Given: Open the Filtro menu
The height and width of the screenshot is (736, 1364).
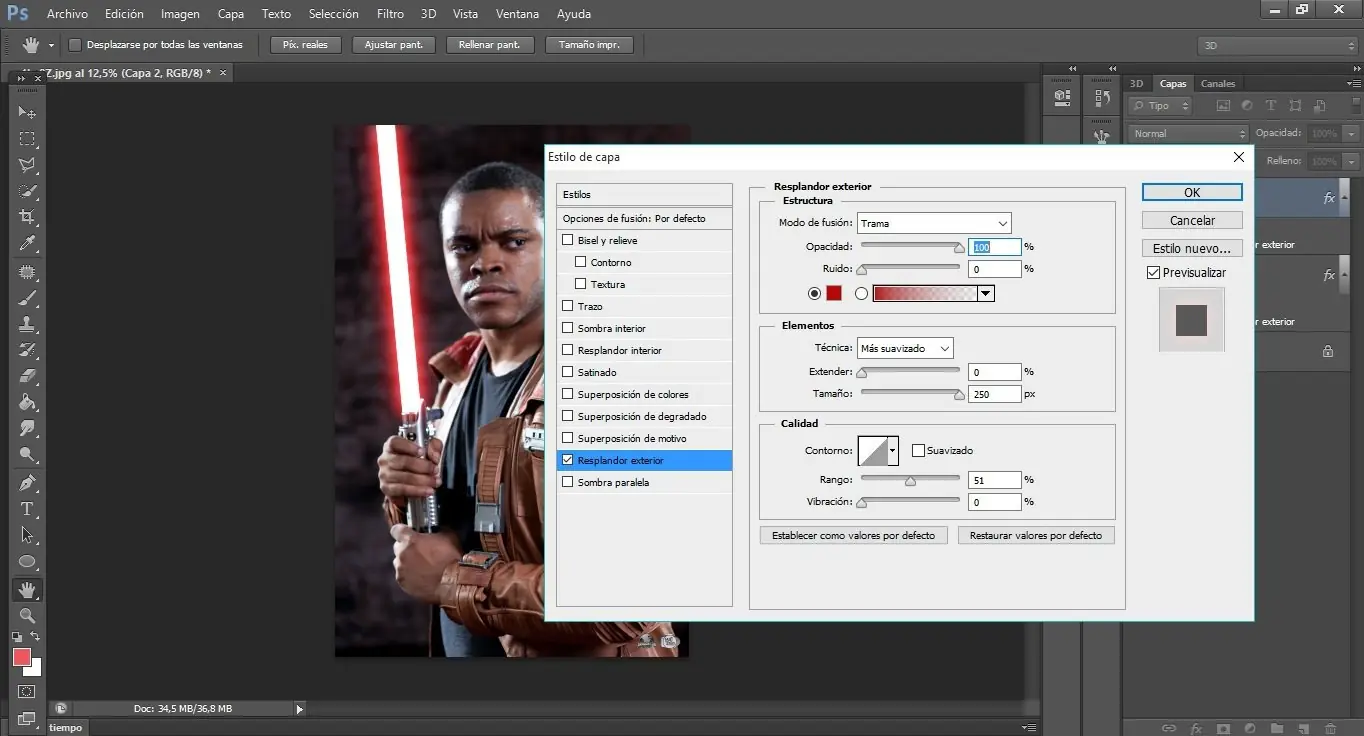Looking at the screenshot, I should [390, 14].
